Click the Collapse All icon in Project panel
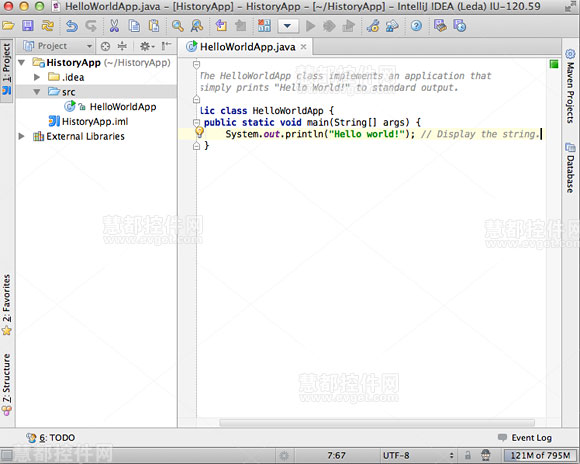Image resolution: width=580 pixels, height=464 pixels. tap(122, 46)
